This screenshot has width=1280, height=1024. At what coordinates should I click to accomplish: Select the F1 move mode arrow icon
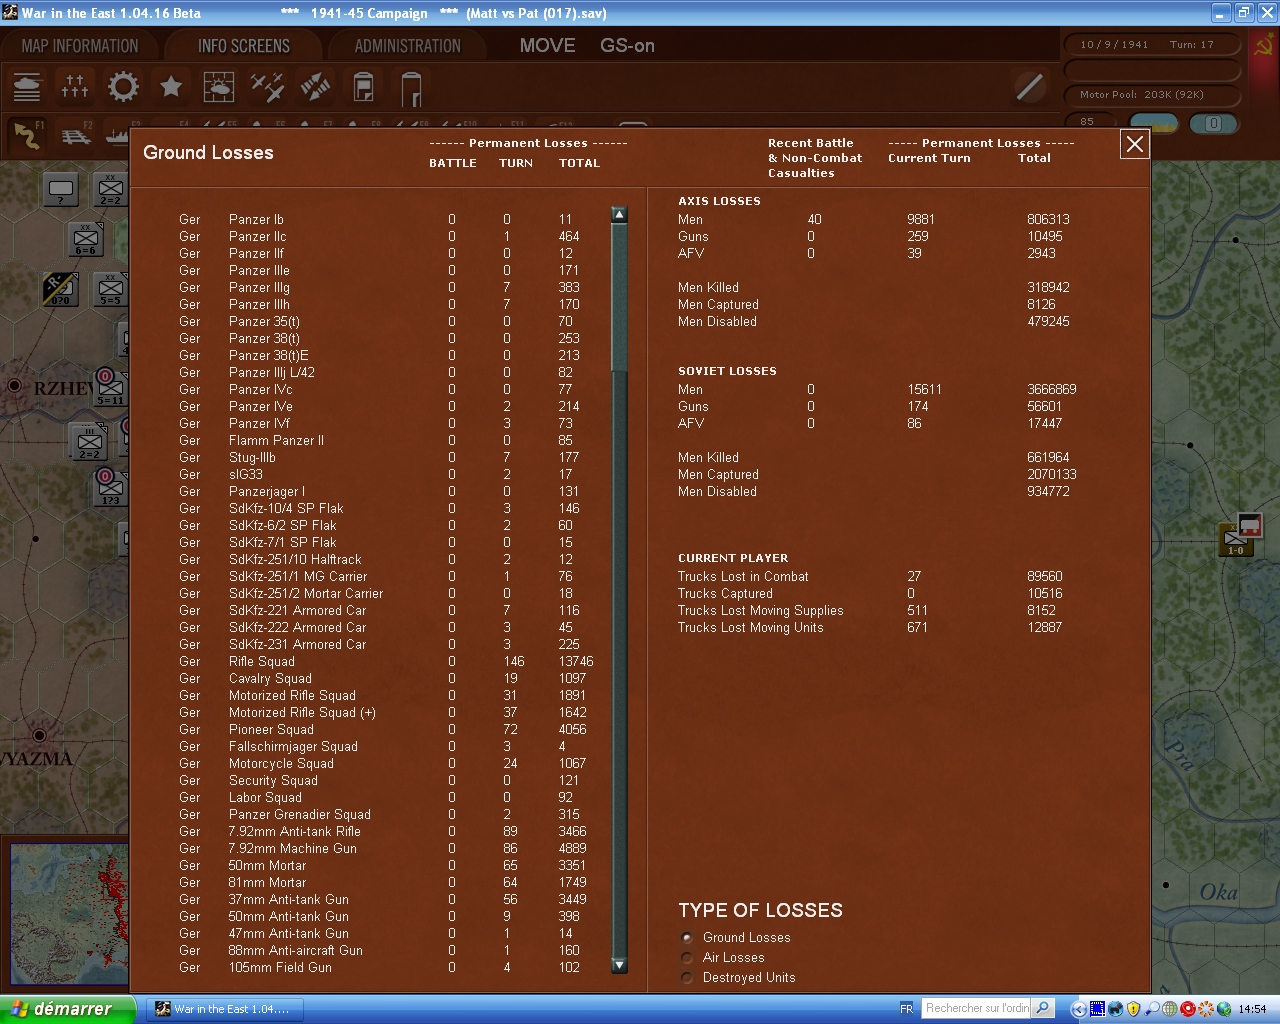pyautogui.click(x=27, y=135)
